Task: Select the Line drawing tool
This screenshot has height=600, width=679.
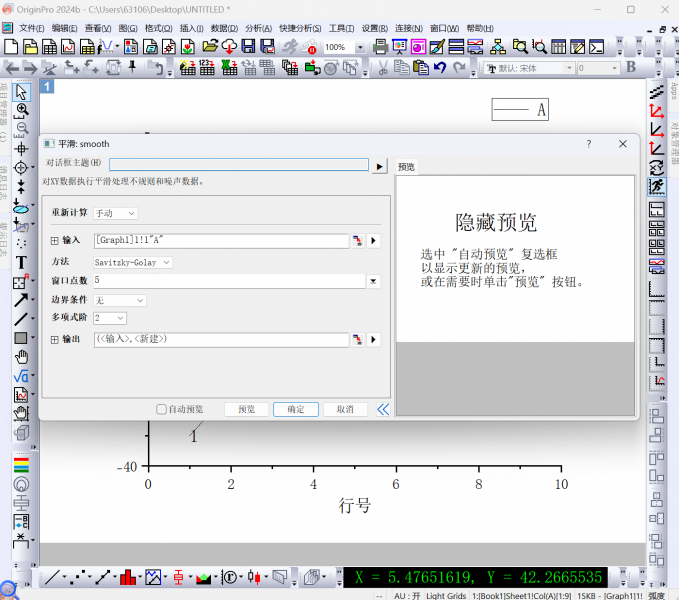Action: [x=21, y=319]
